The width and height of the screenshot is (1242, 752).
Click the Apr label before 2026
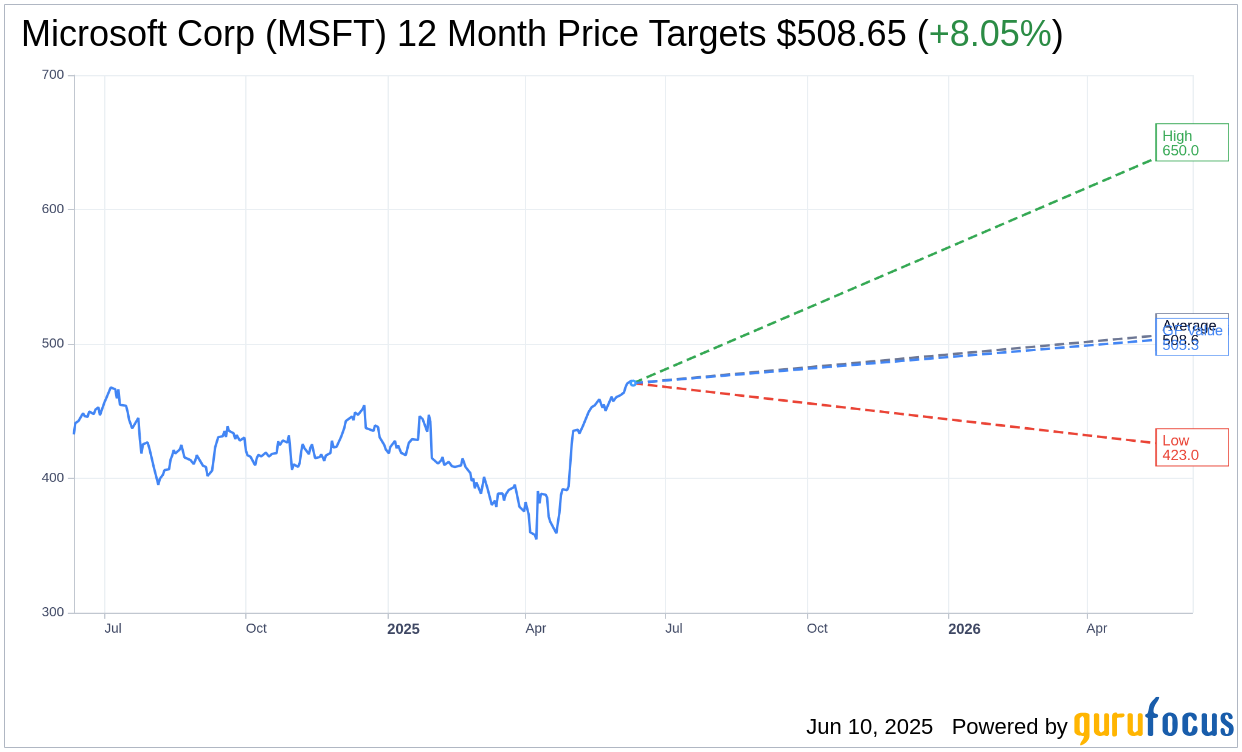[x=536, y=628]
